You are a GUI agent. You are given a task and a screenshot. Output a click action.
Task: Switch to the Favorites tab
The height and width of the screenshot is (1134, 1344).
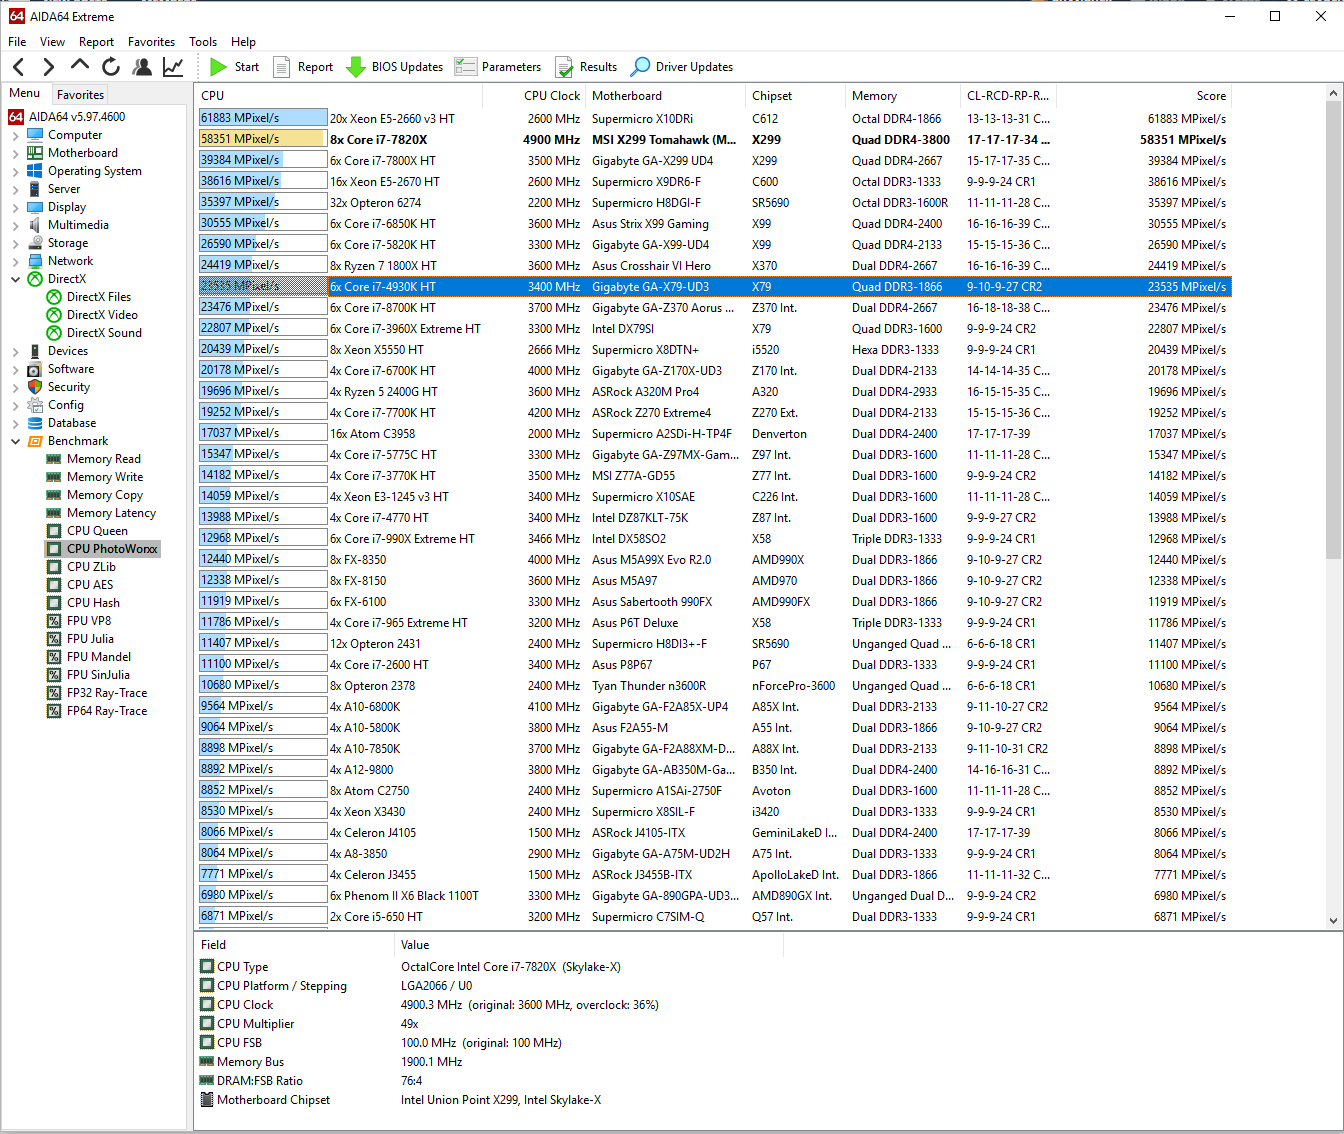coord(80,95)
